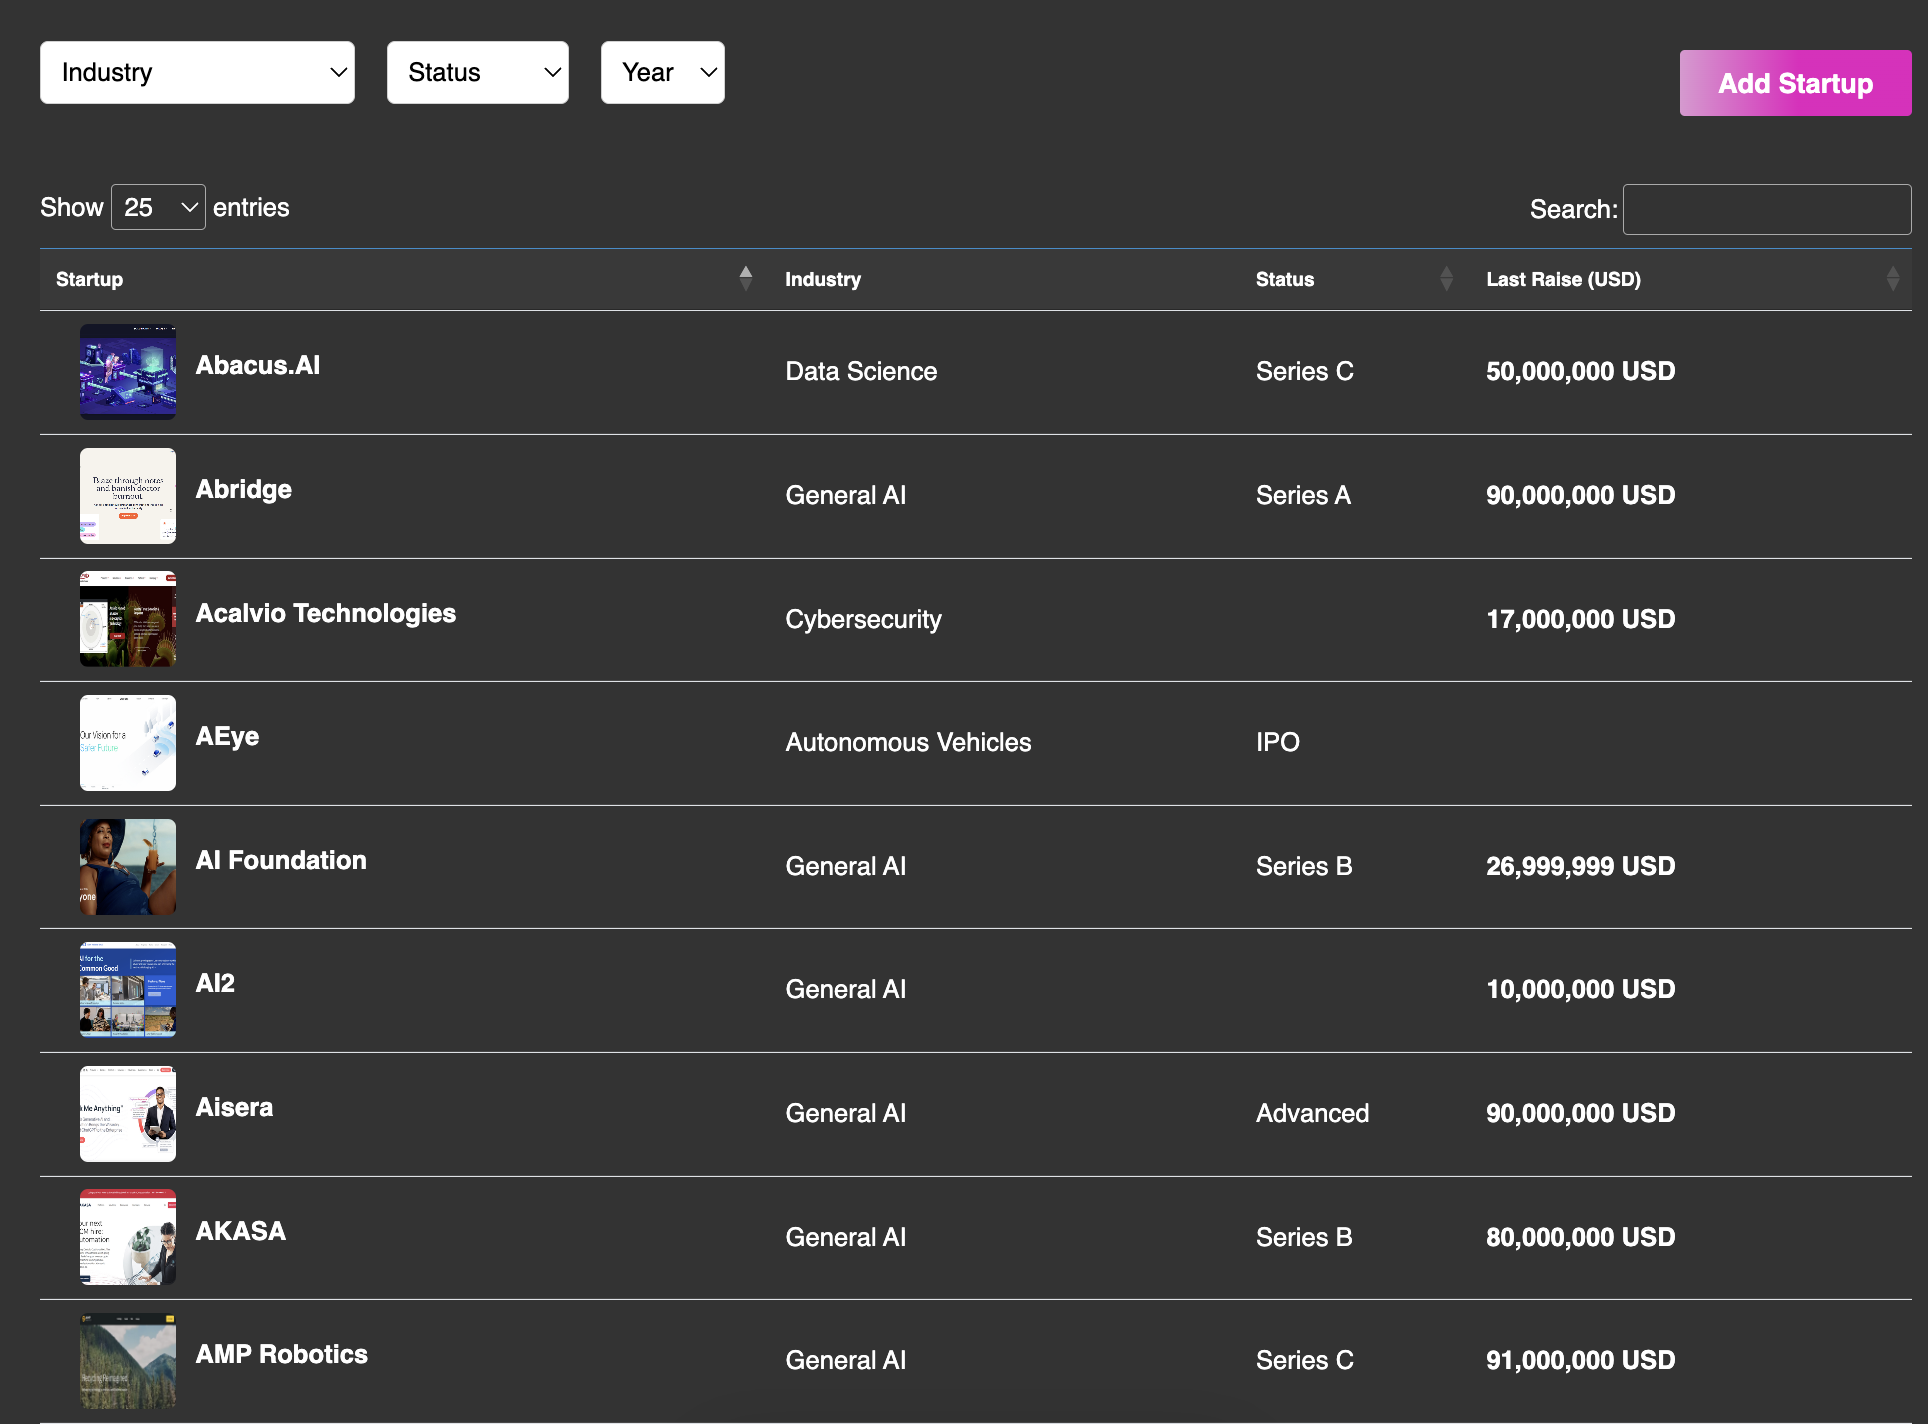Open the AKASA startup name
The width and height of the screenshot is (1928, 1424).
pyautogui.click(x=241, y=1231)
